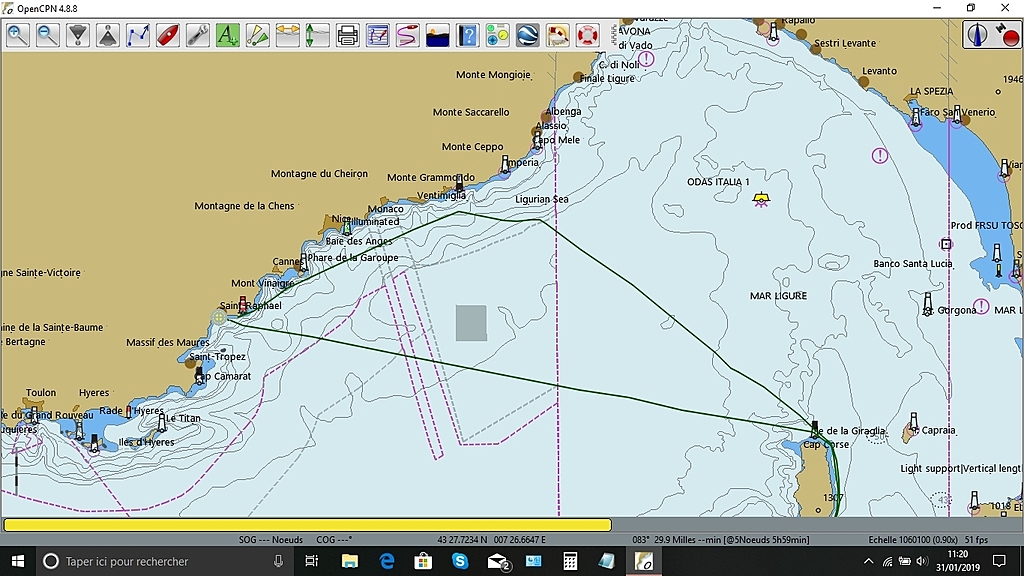The image size is (1024, 576).
Task: Click the 'Toulon' place label
Action: [40, 392]
